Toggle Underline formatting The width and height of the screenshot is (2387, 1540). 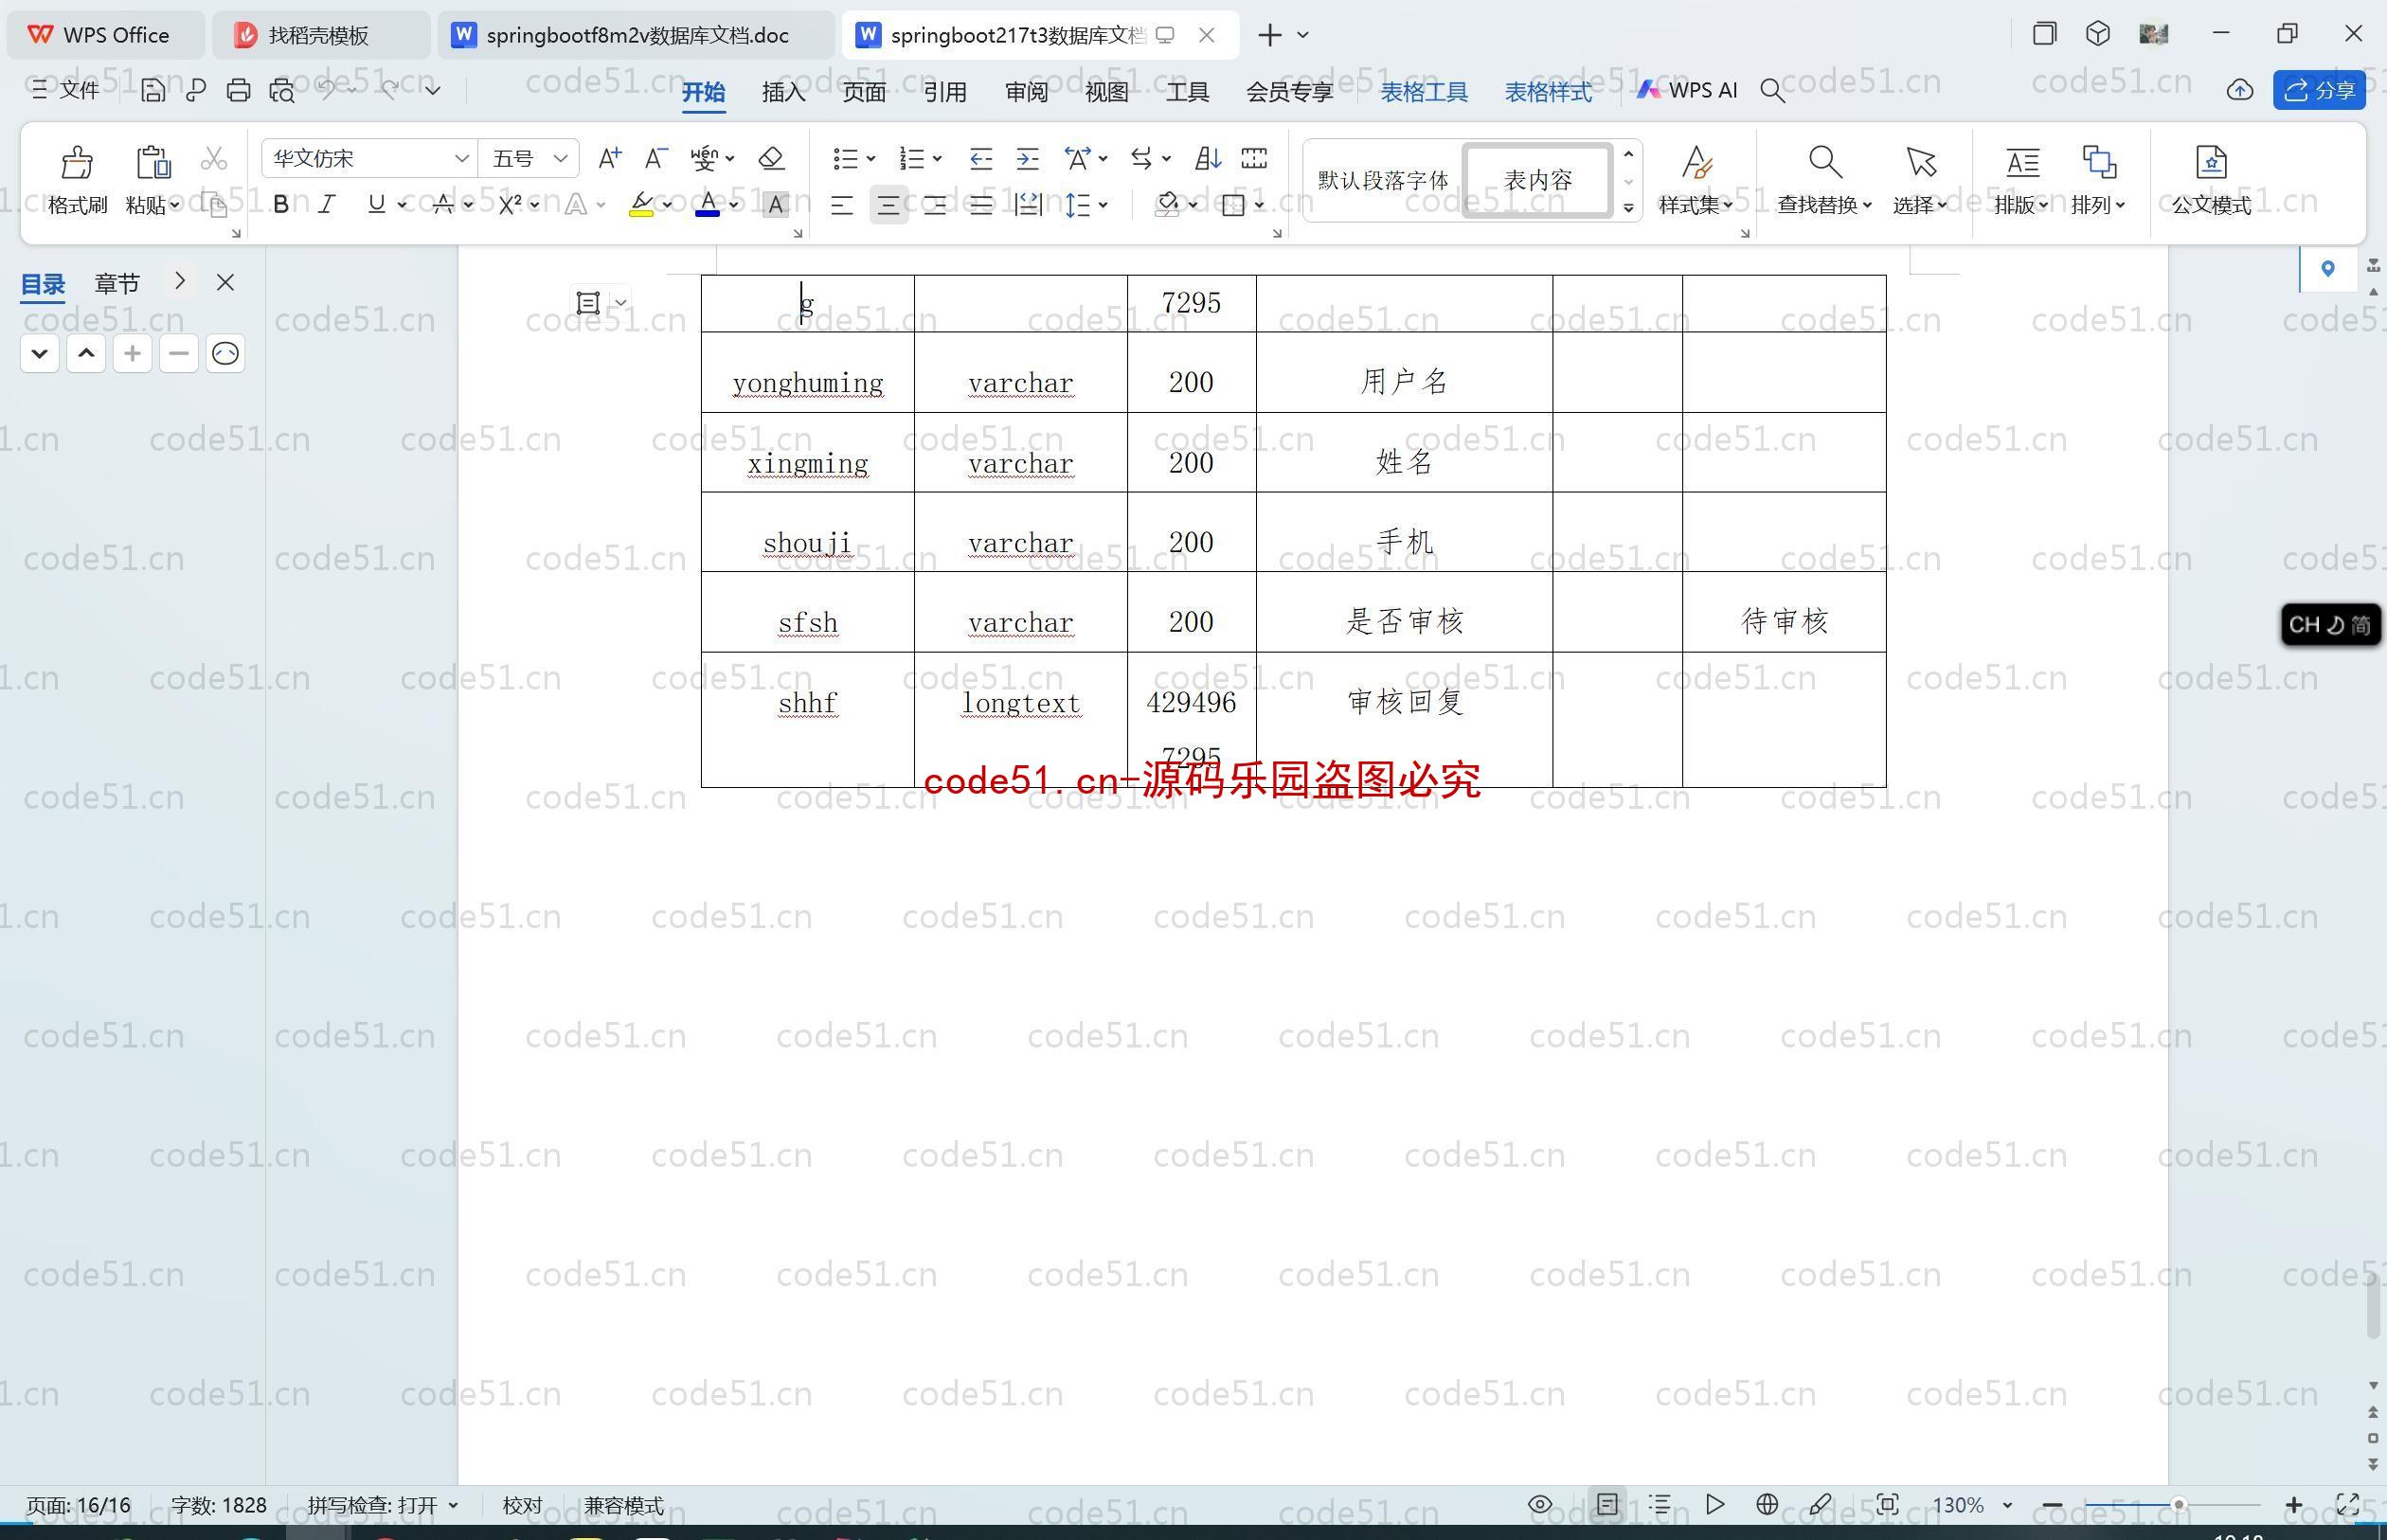[x=376, y=204]
